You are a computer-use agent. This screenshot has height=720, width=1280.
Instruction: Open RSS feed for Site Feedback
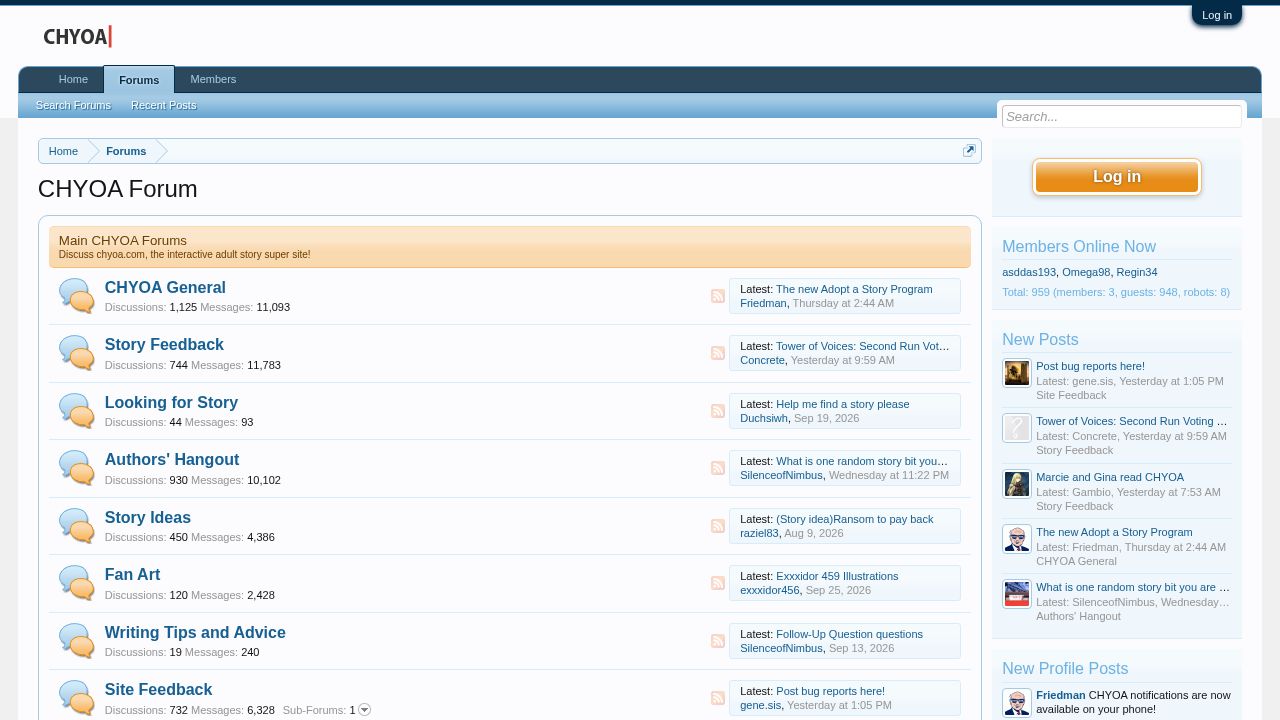(718, 698)
